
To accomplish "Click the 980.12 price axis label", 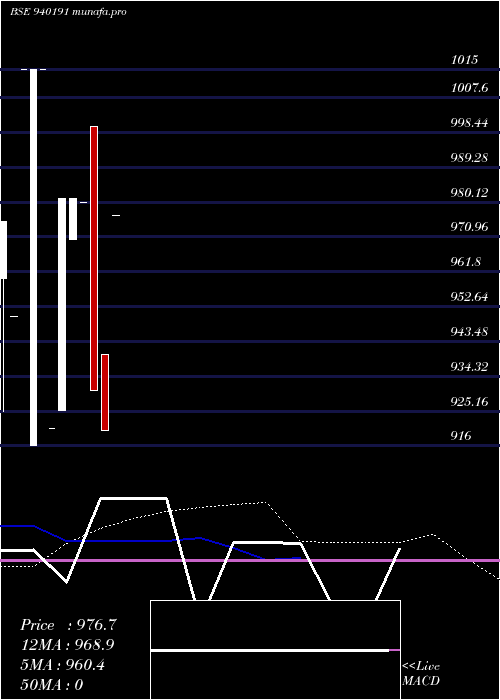I will pos(469,193).
